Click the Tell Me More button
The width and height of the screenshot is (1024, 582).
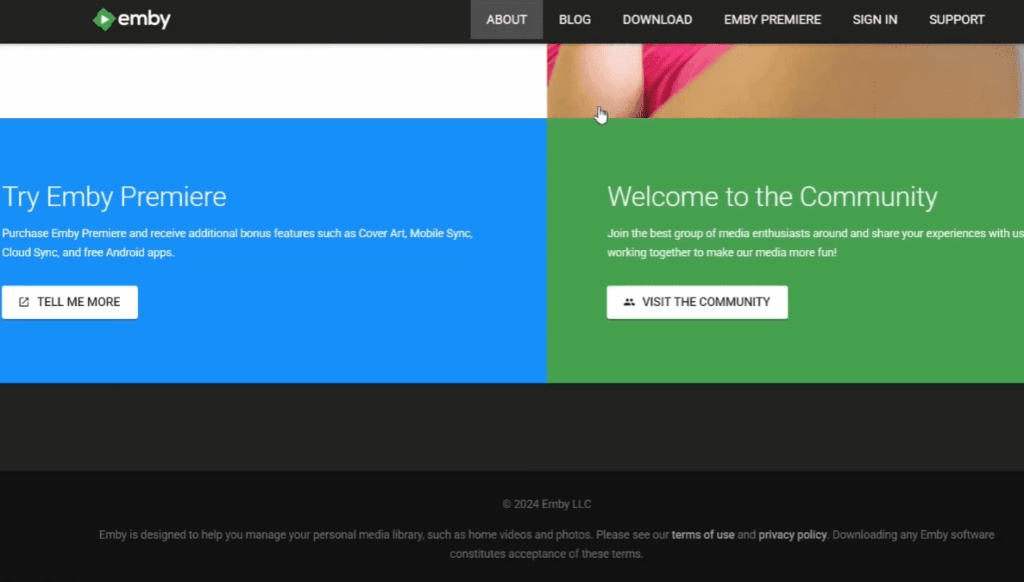pos(70,302)
